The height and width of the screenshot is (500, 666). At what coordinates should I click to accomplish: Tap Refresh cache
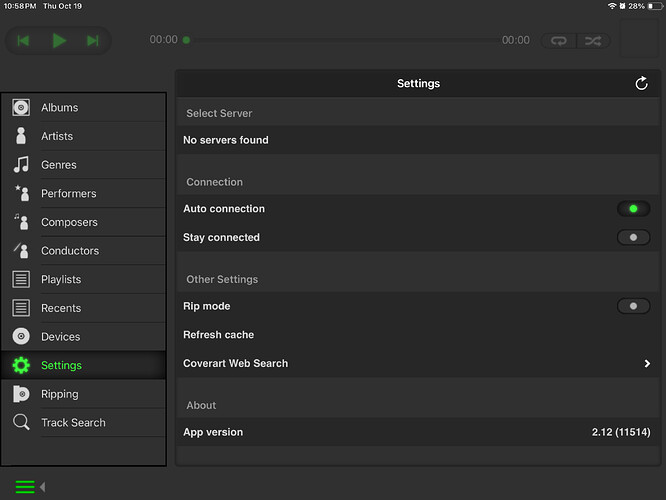point(219,335)
